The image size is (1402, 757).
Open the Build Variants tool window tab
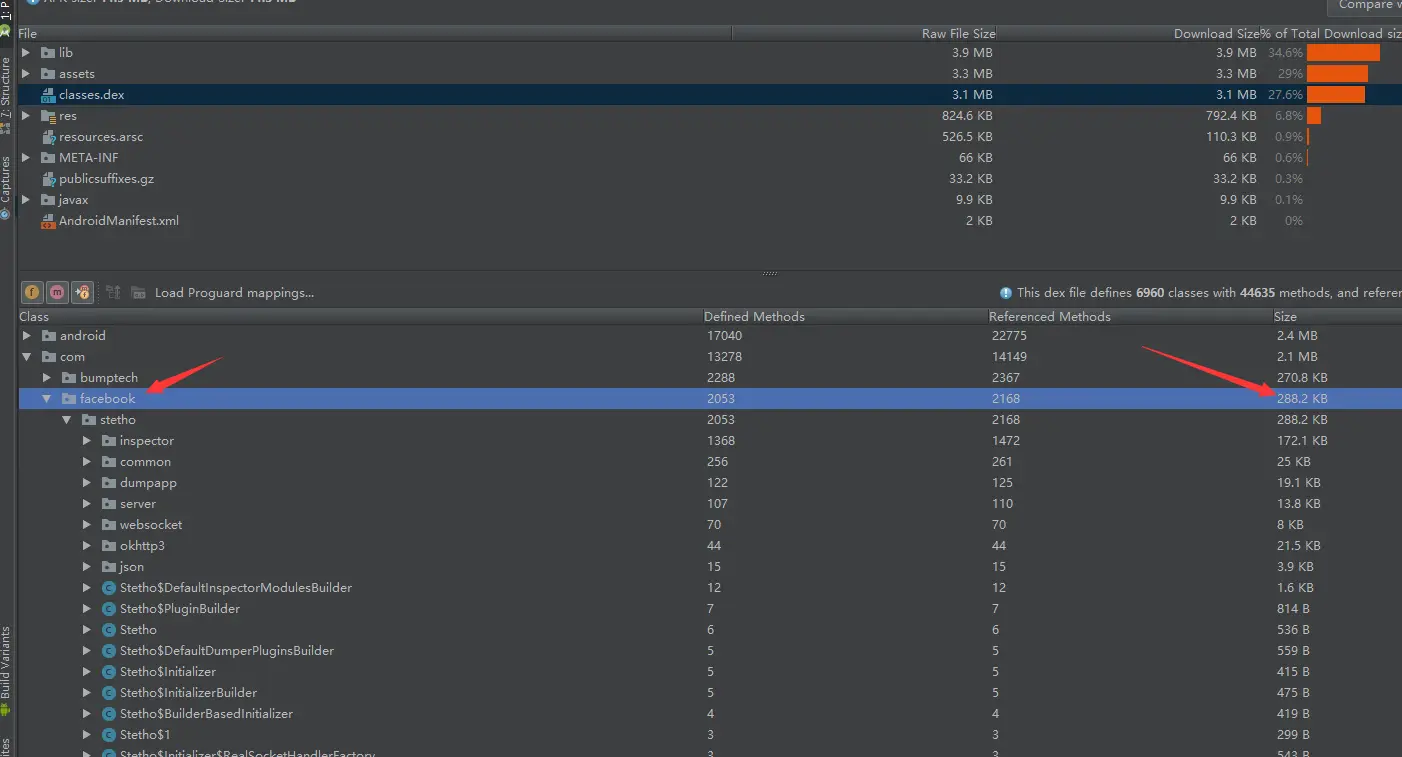tap(6, 670)
